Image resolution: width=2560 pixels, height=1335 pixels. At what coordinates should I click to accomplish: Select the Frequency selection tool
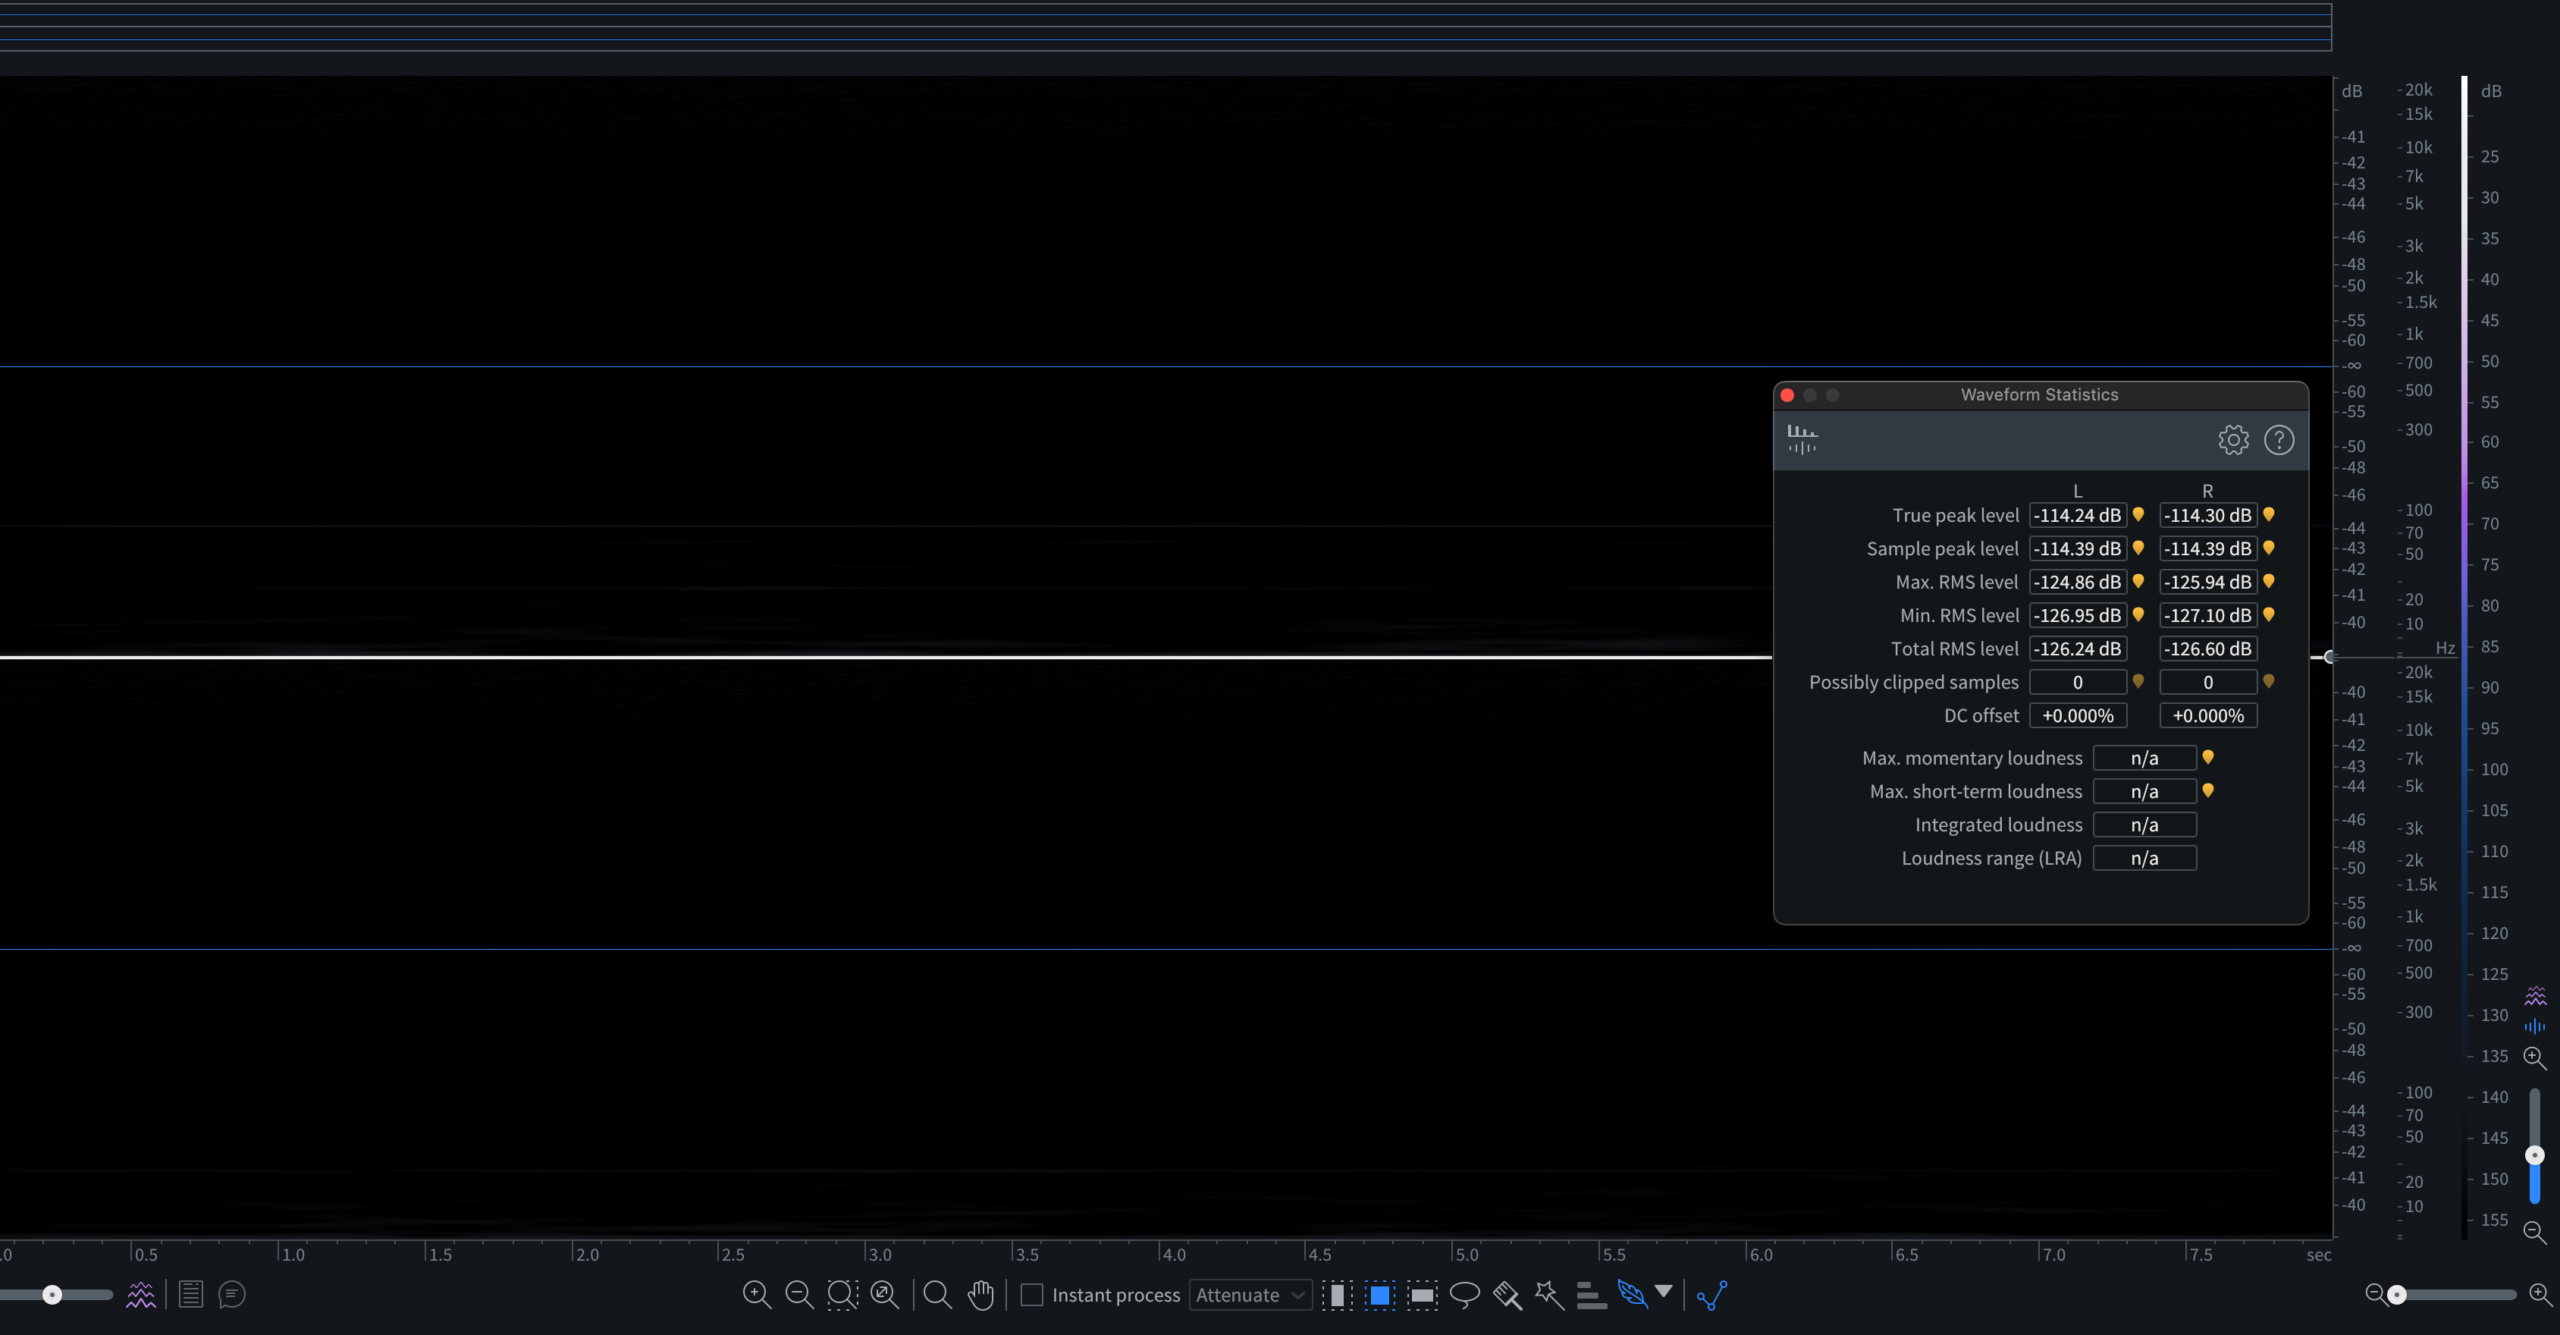point(1422,1295)
